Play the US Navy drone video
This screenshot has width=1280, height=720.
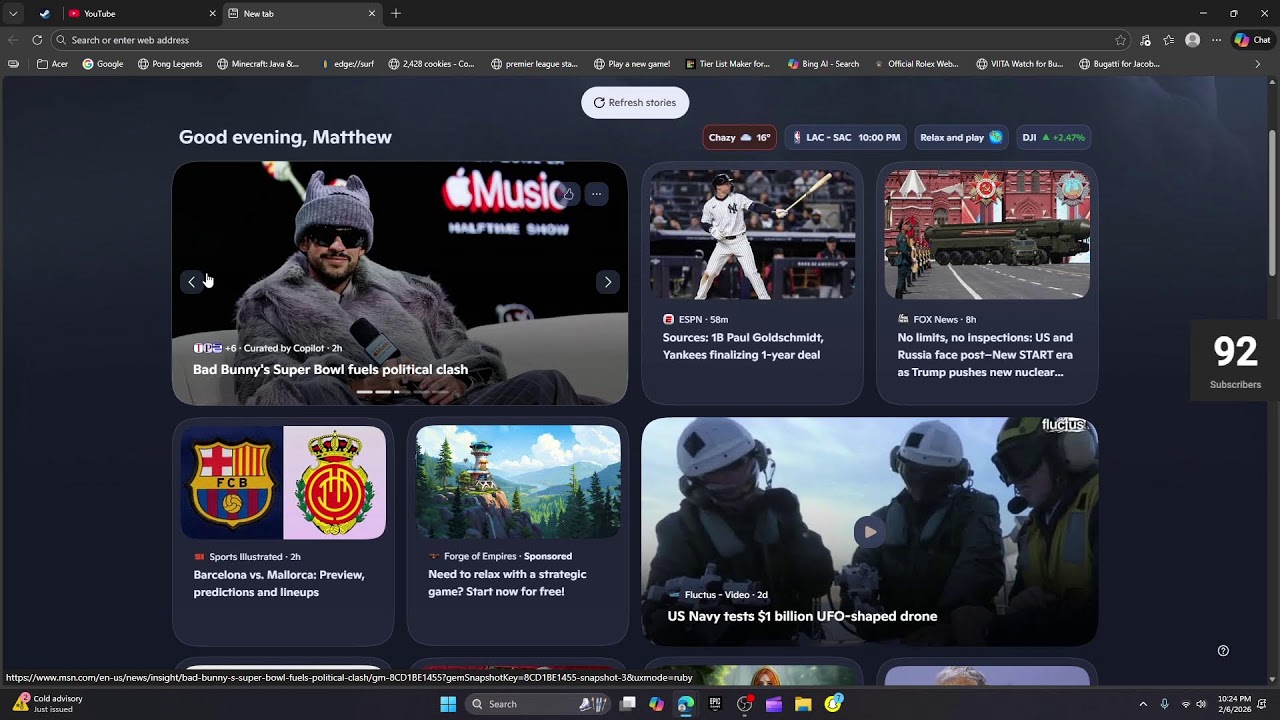(x=870, y=532)
